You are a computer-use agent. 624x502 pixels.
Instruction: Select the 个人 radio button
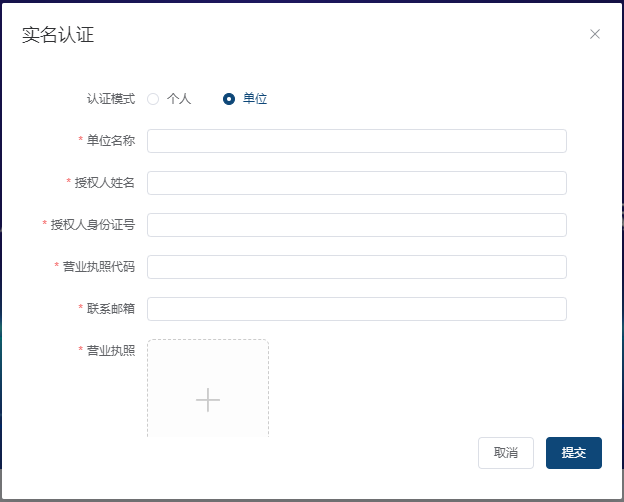[x=153, y=99]
